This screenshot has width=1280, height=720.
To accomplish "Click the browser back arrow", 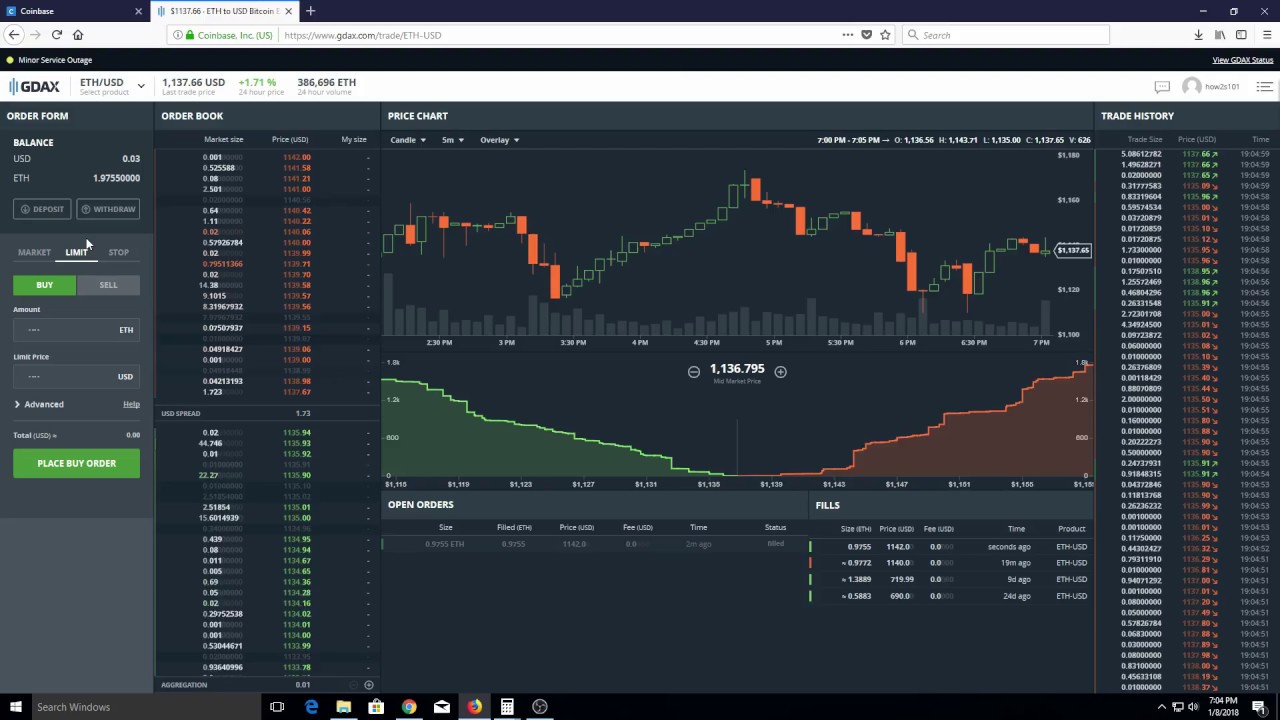I will pos(13,35).
